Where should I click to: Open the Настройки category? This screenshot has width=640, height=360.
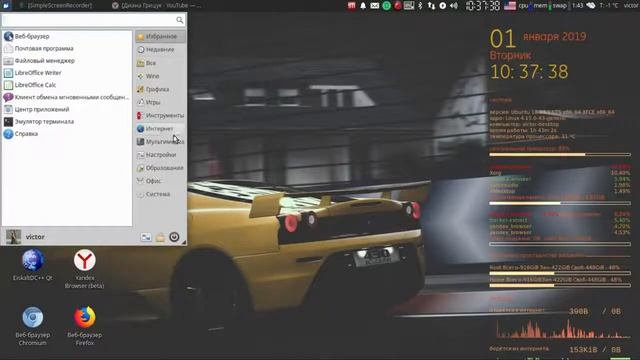point(160,155)
